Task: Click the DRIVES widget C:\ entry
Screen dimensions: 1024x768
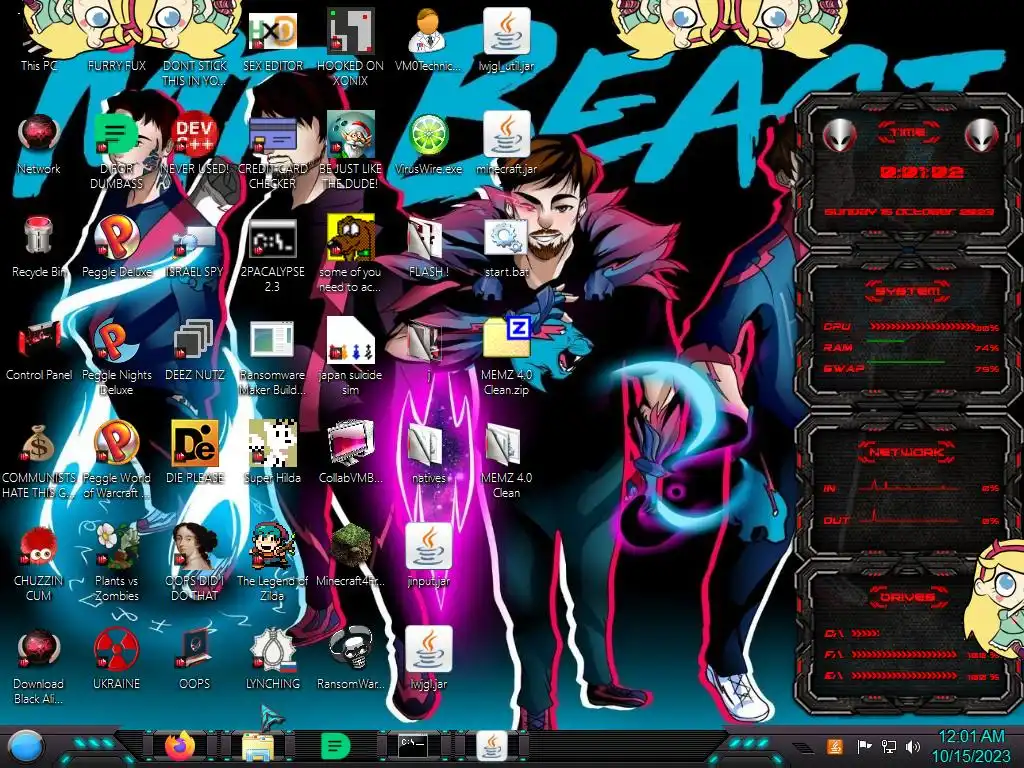Action: [852, 633]
